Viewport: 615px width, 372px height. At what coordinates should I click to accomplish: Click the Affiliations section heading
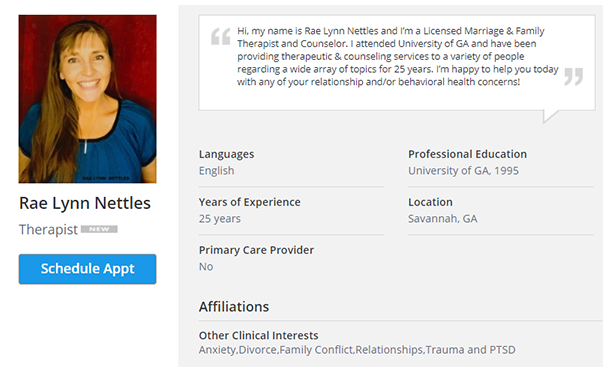point(234,306)
